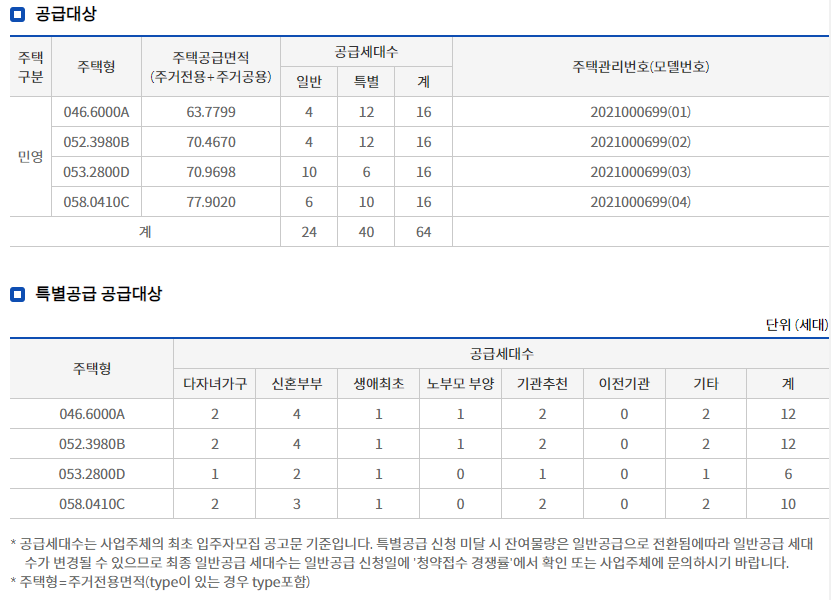Click 052.3980B row in special supply table
The height and width of the screenshot is (600, 831).
coord(419,444)
